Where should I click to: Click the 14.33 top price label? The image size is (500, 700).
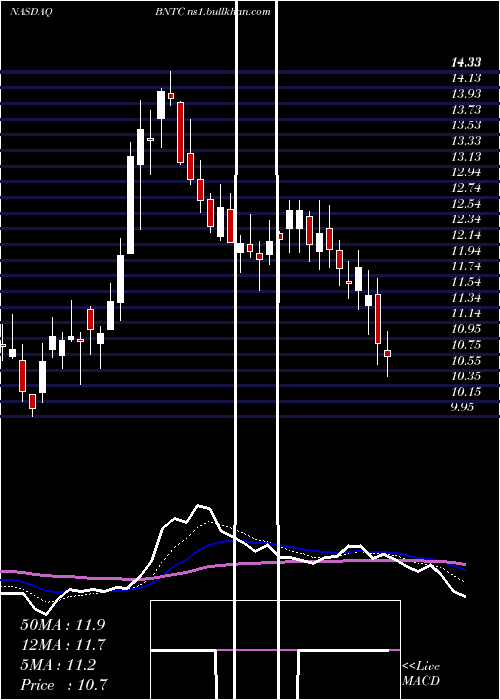pos(466,63)
